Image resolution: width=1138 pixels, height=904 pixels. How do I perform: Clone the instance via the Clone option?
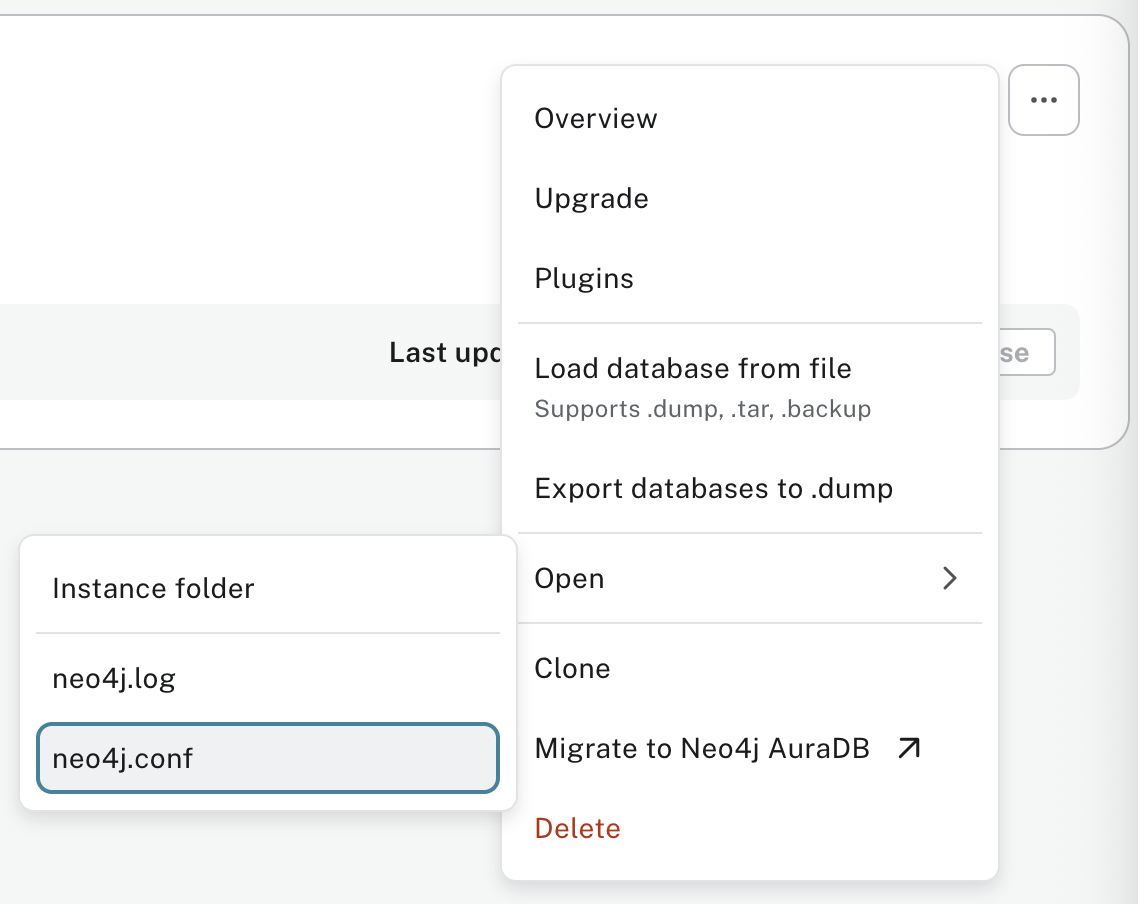tap(572, 668)
